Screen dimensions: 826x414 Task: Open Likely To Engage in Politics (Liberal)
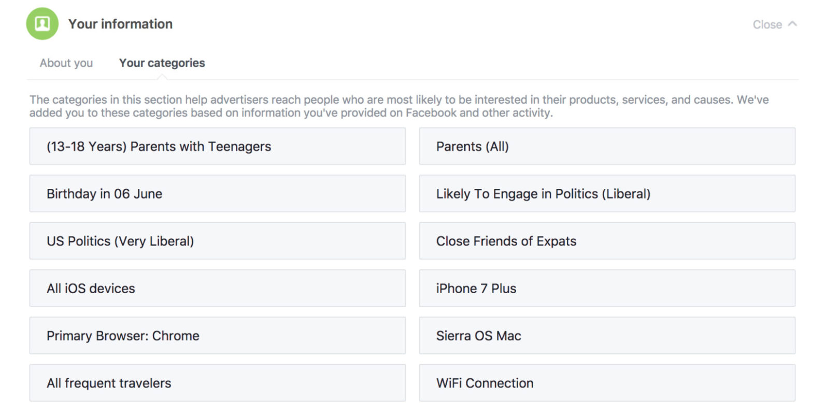click(607, 194)
